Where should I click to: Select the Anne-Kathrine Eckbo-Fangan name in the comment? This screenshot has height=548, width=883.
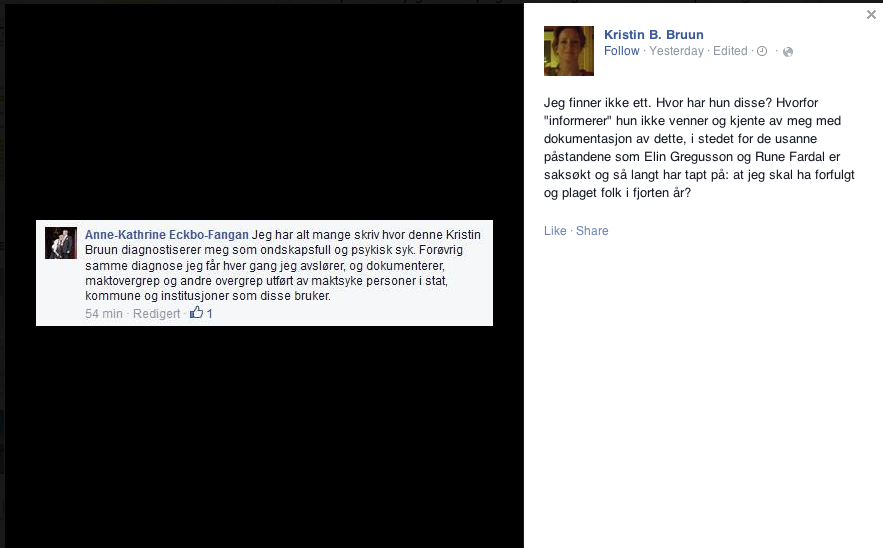click(167, 235)
